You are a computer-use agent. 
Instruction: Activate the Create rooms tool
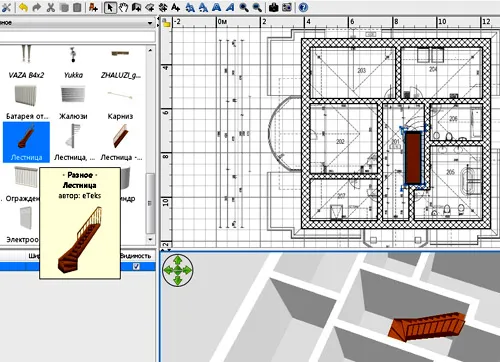150,7
